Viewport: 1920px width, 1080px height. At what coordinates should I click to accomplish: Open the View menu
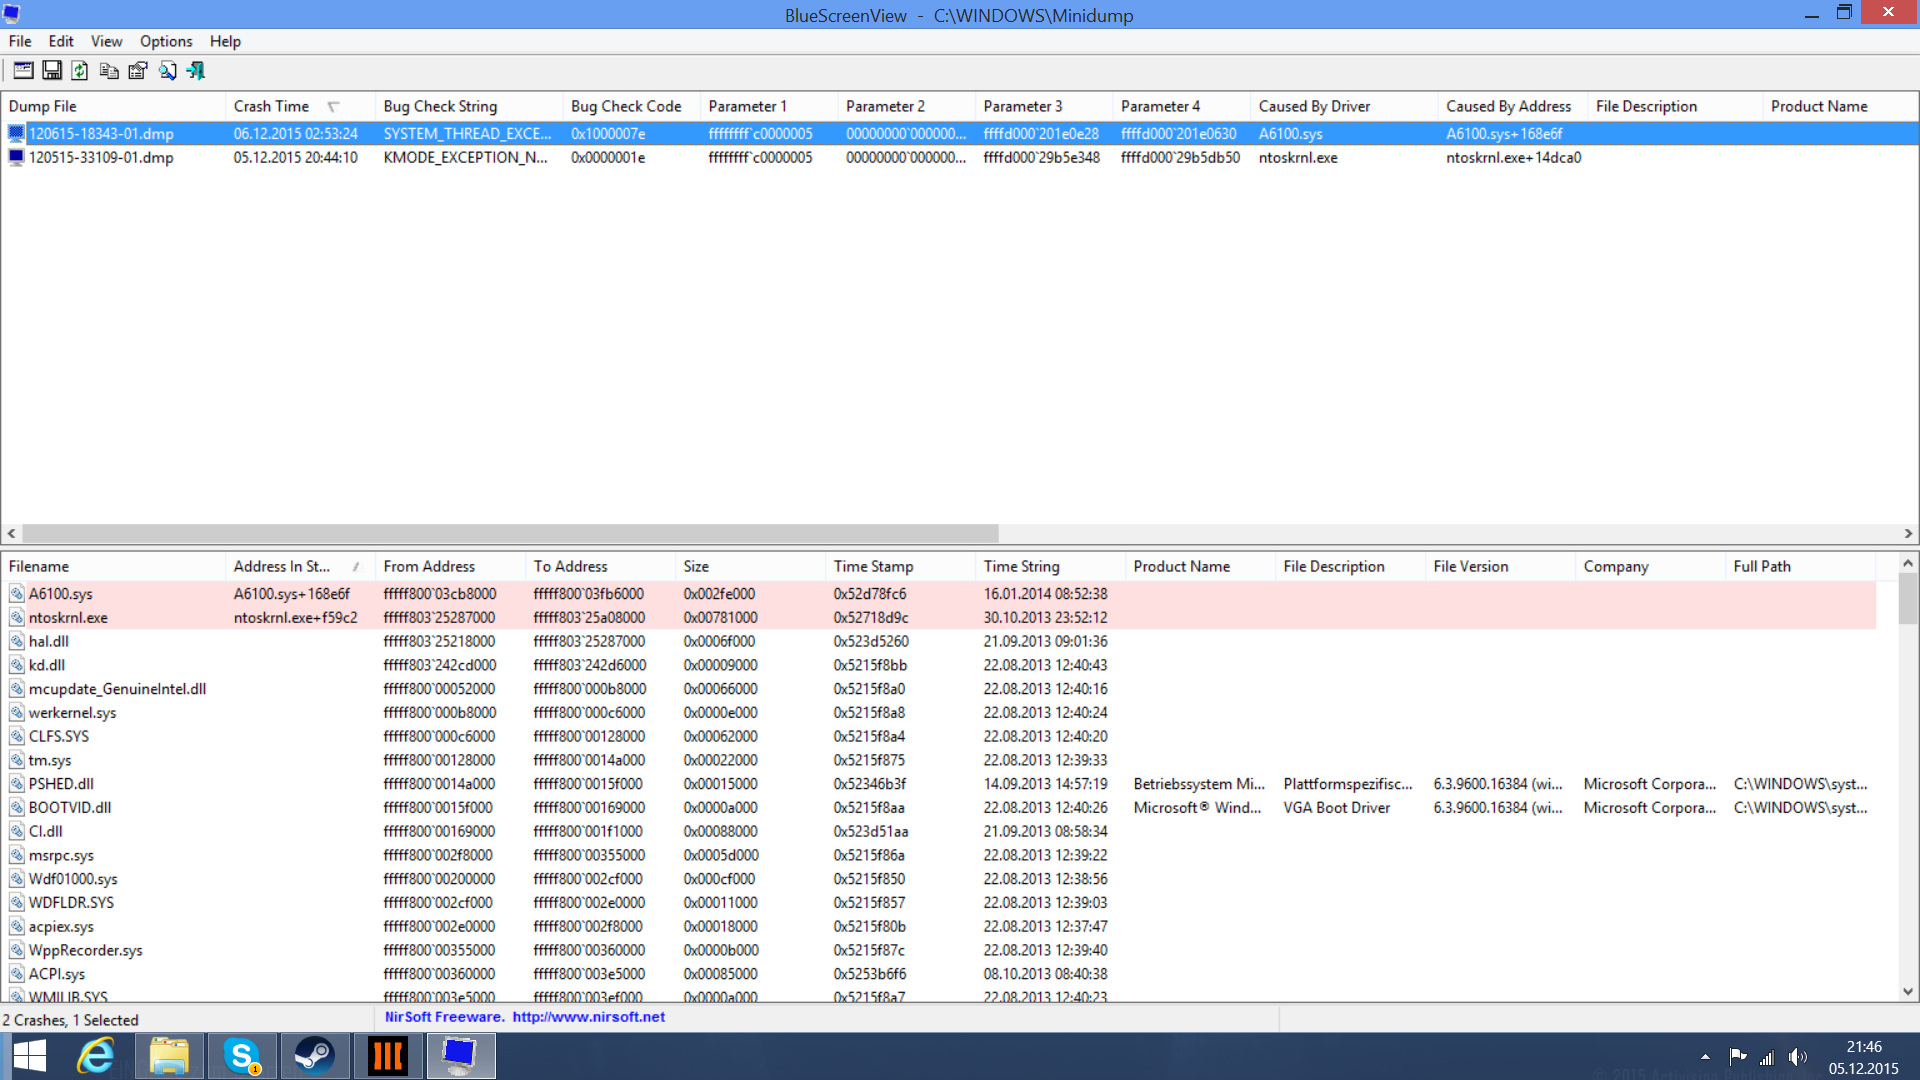pos(106,41)
